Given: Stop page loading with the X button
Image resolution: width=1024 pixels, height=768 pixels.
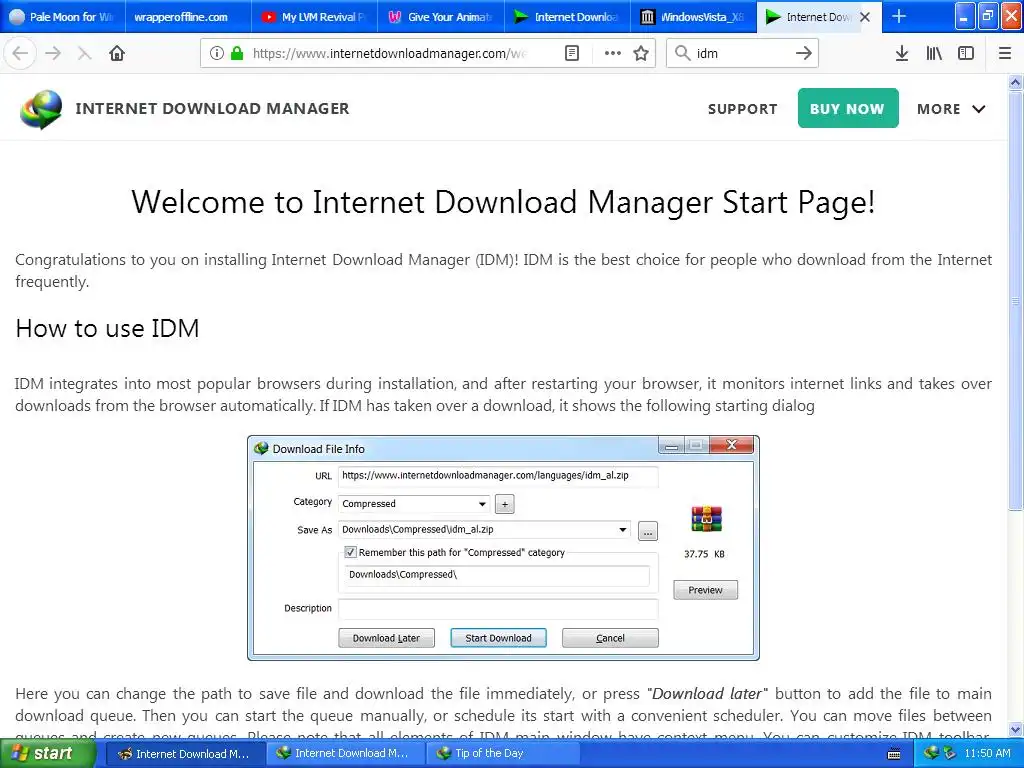Looking at the screenshot, I should pos(84,53).
